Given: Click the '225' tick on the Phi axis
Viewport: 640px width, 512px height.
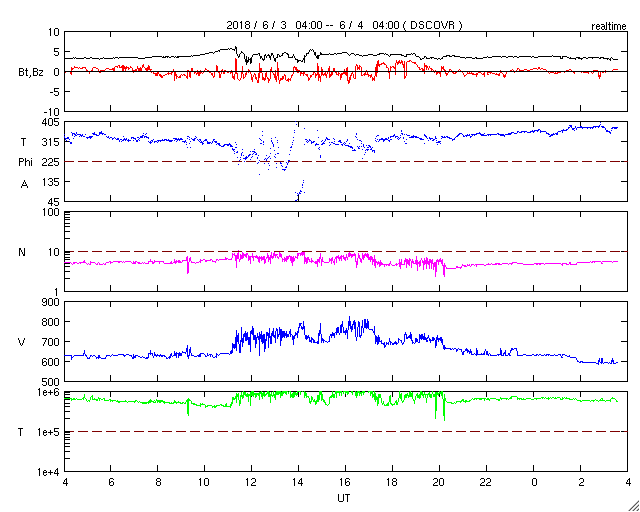Looking at the screenshot, I should [x=51, y=162].
